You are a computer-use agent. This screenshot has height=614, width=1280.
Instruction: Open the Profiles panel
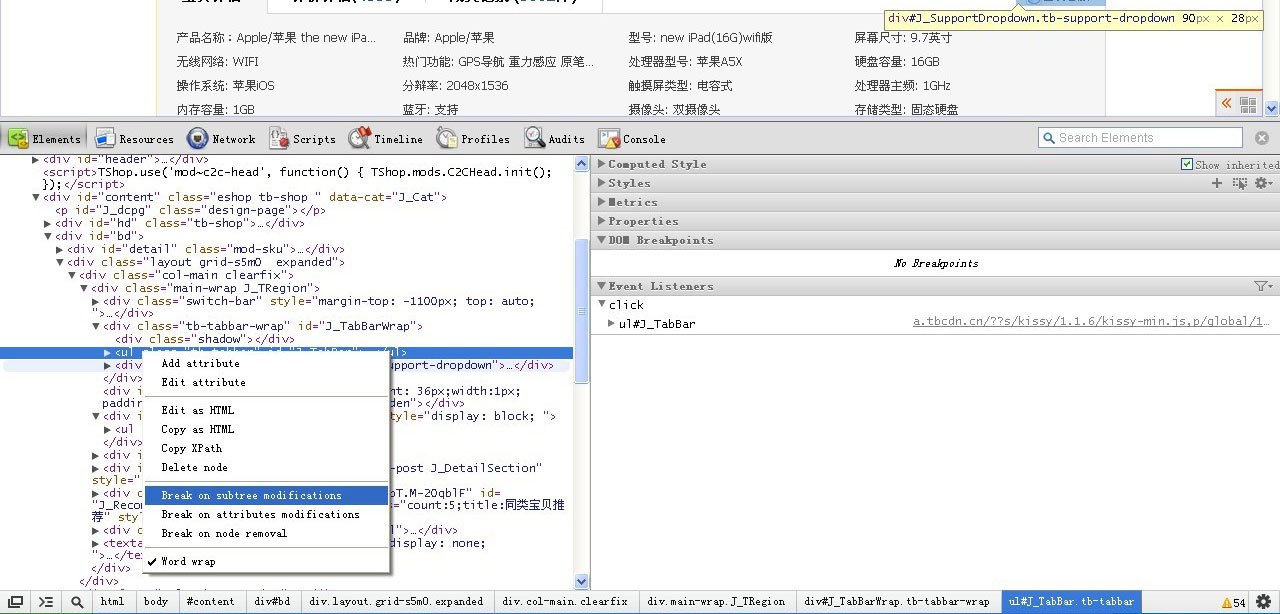(x=473, y=138)
